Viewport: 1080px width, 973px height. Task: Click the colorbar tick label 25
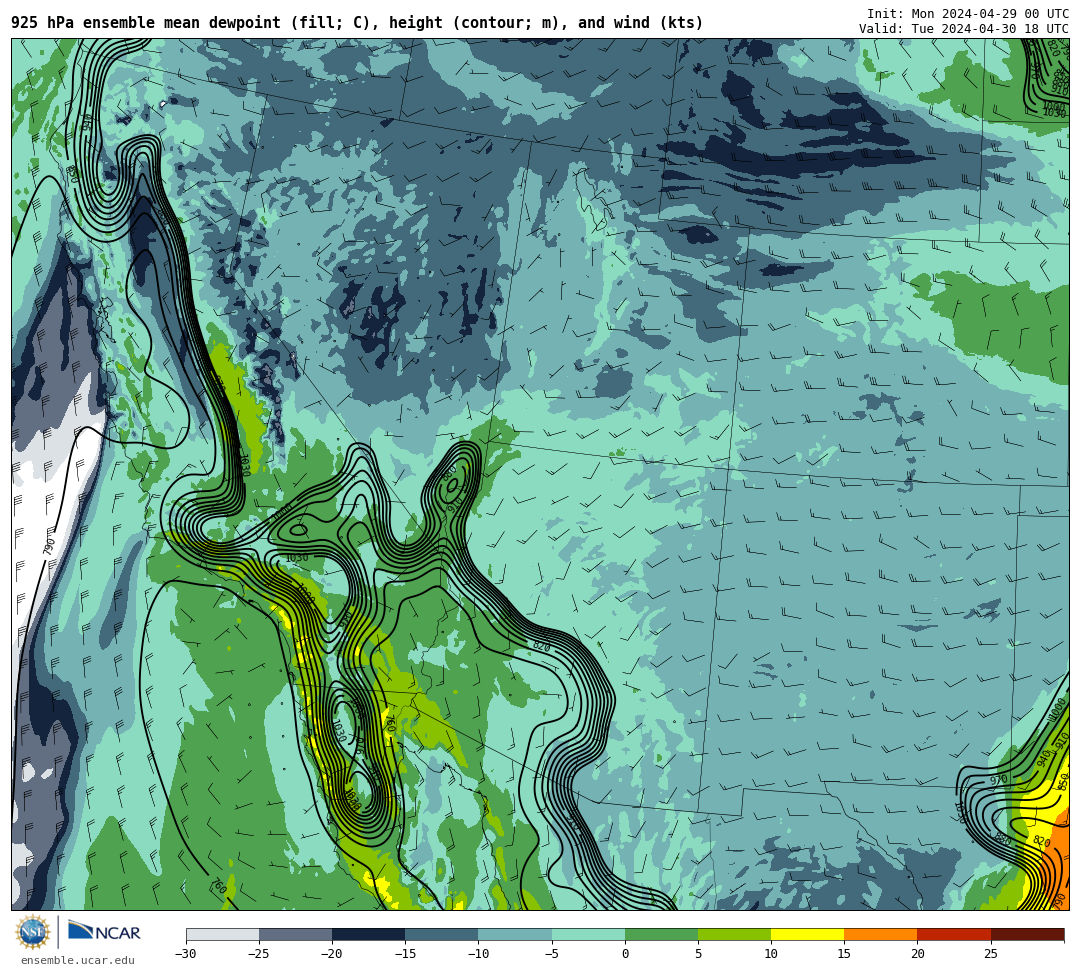coord(991,954)
